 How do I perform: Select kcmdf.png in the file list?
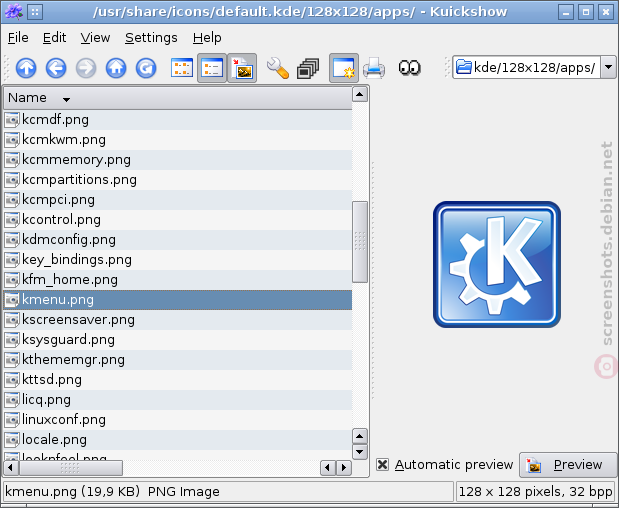pos(177,120)
